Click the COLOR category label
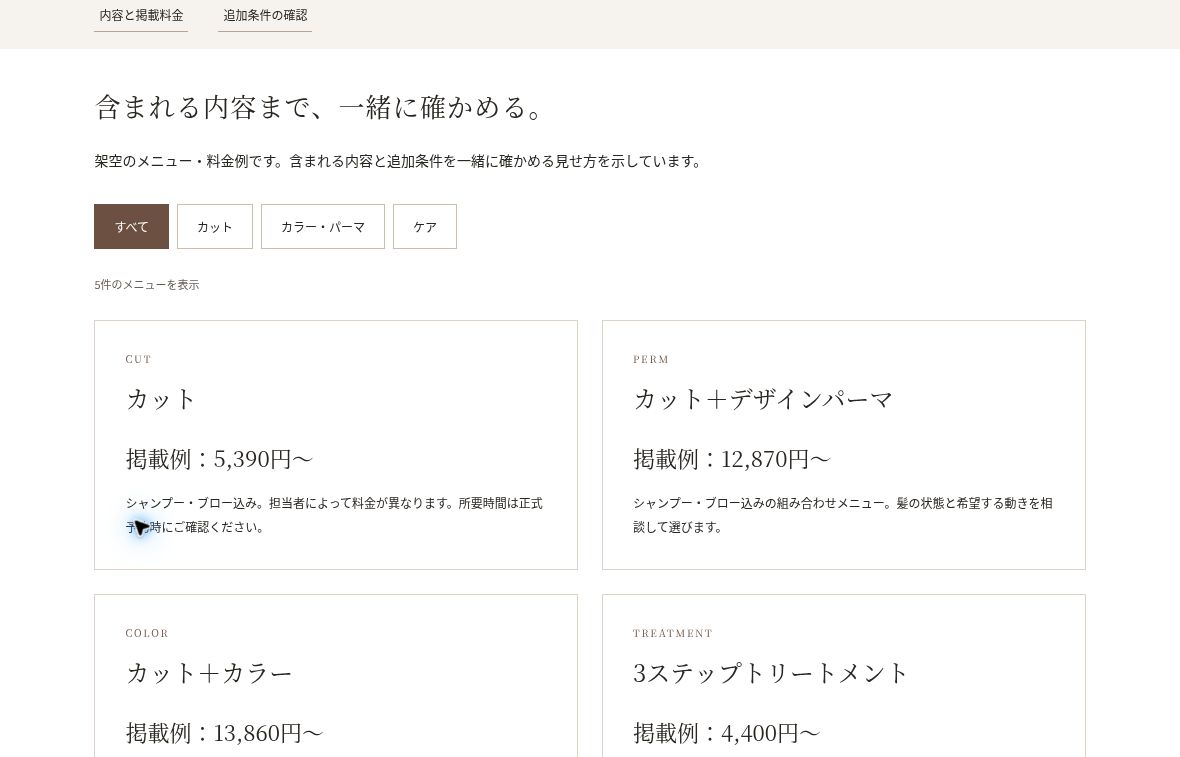Screen dimensions: 1180x757 147,634
